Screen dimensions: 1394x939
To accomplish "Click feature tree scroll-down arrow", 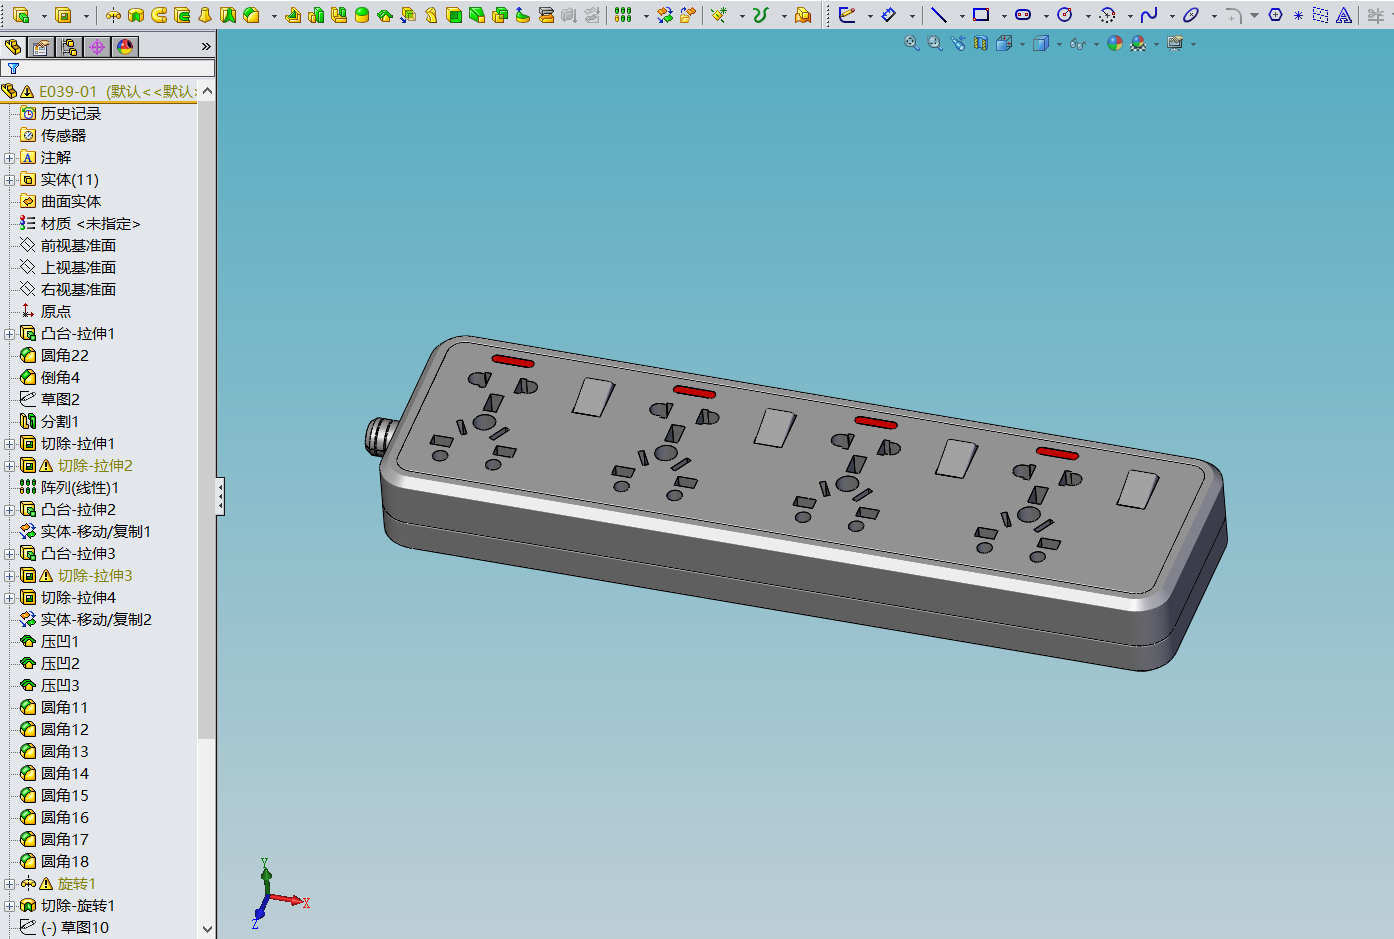I will click(x=207, y=929).
